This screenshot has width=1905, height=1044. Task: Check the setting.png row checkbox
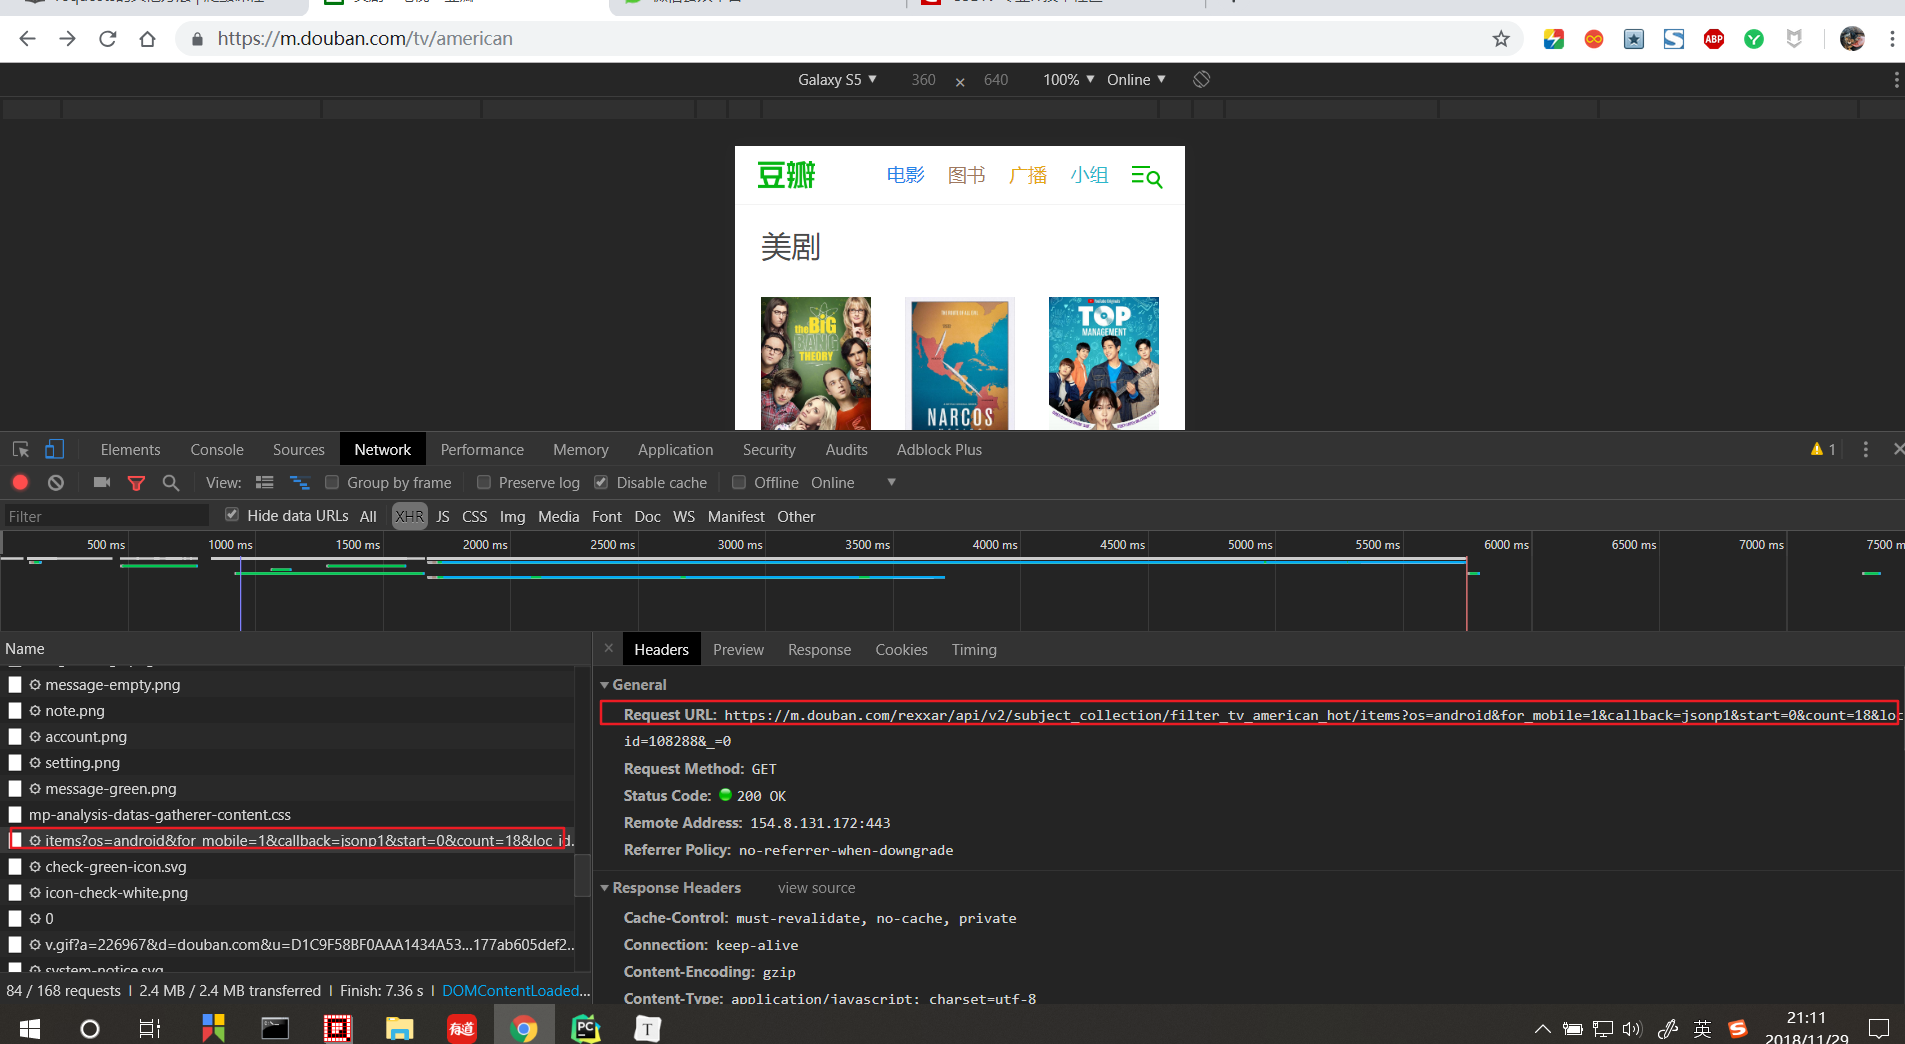(15, 763)
